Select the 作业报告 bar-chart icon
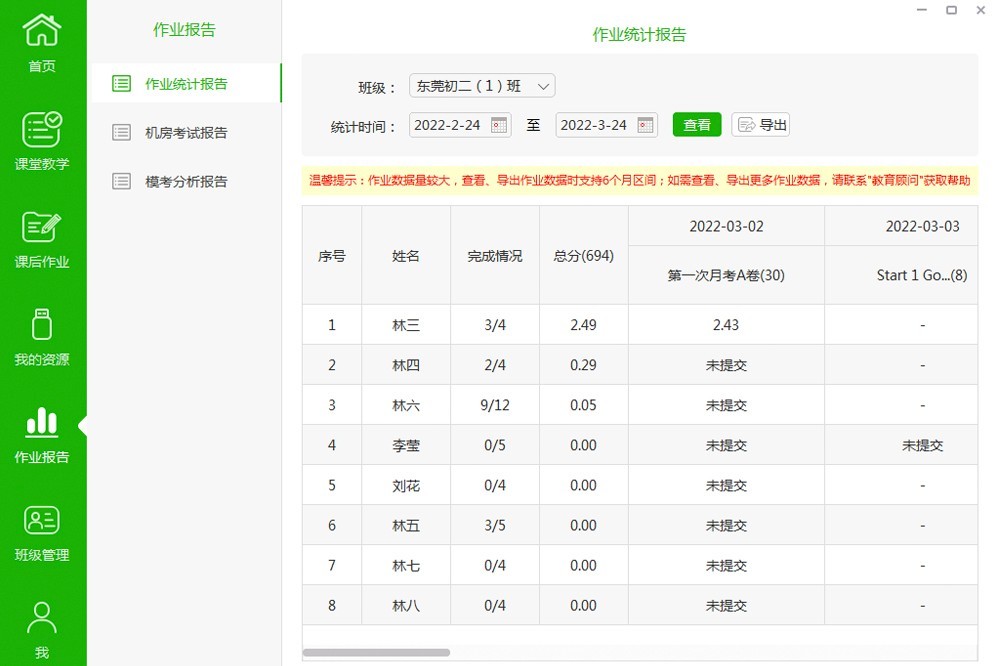The height and width of the screenshot is (666, 1000). pos(41,422)
